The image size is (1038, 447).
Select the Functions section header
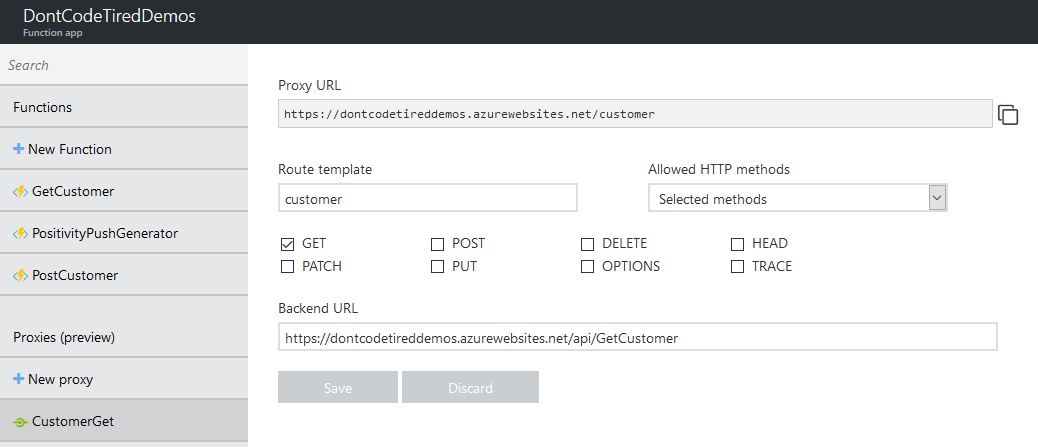click(124, 107)
